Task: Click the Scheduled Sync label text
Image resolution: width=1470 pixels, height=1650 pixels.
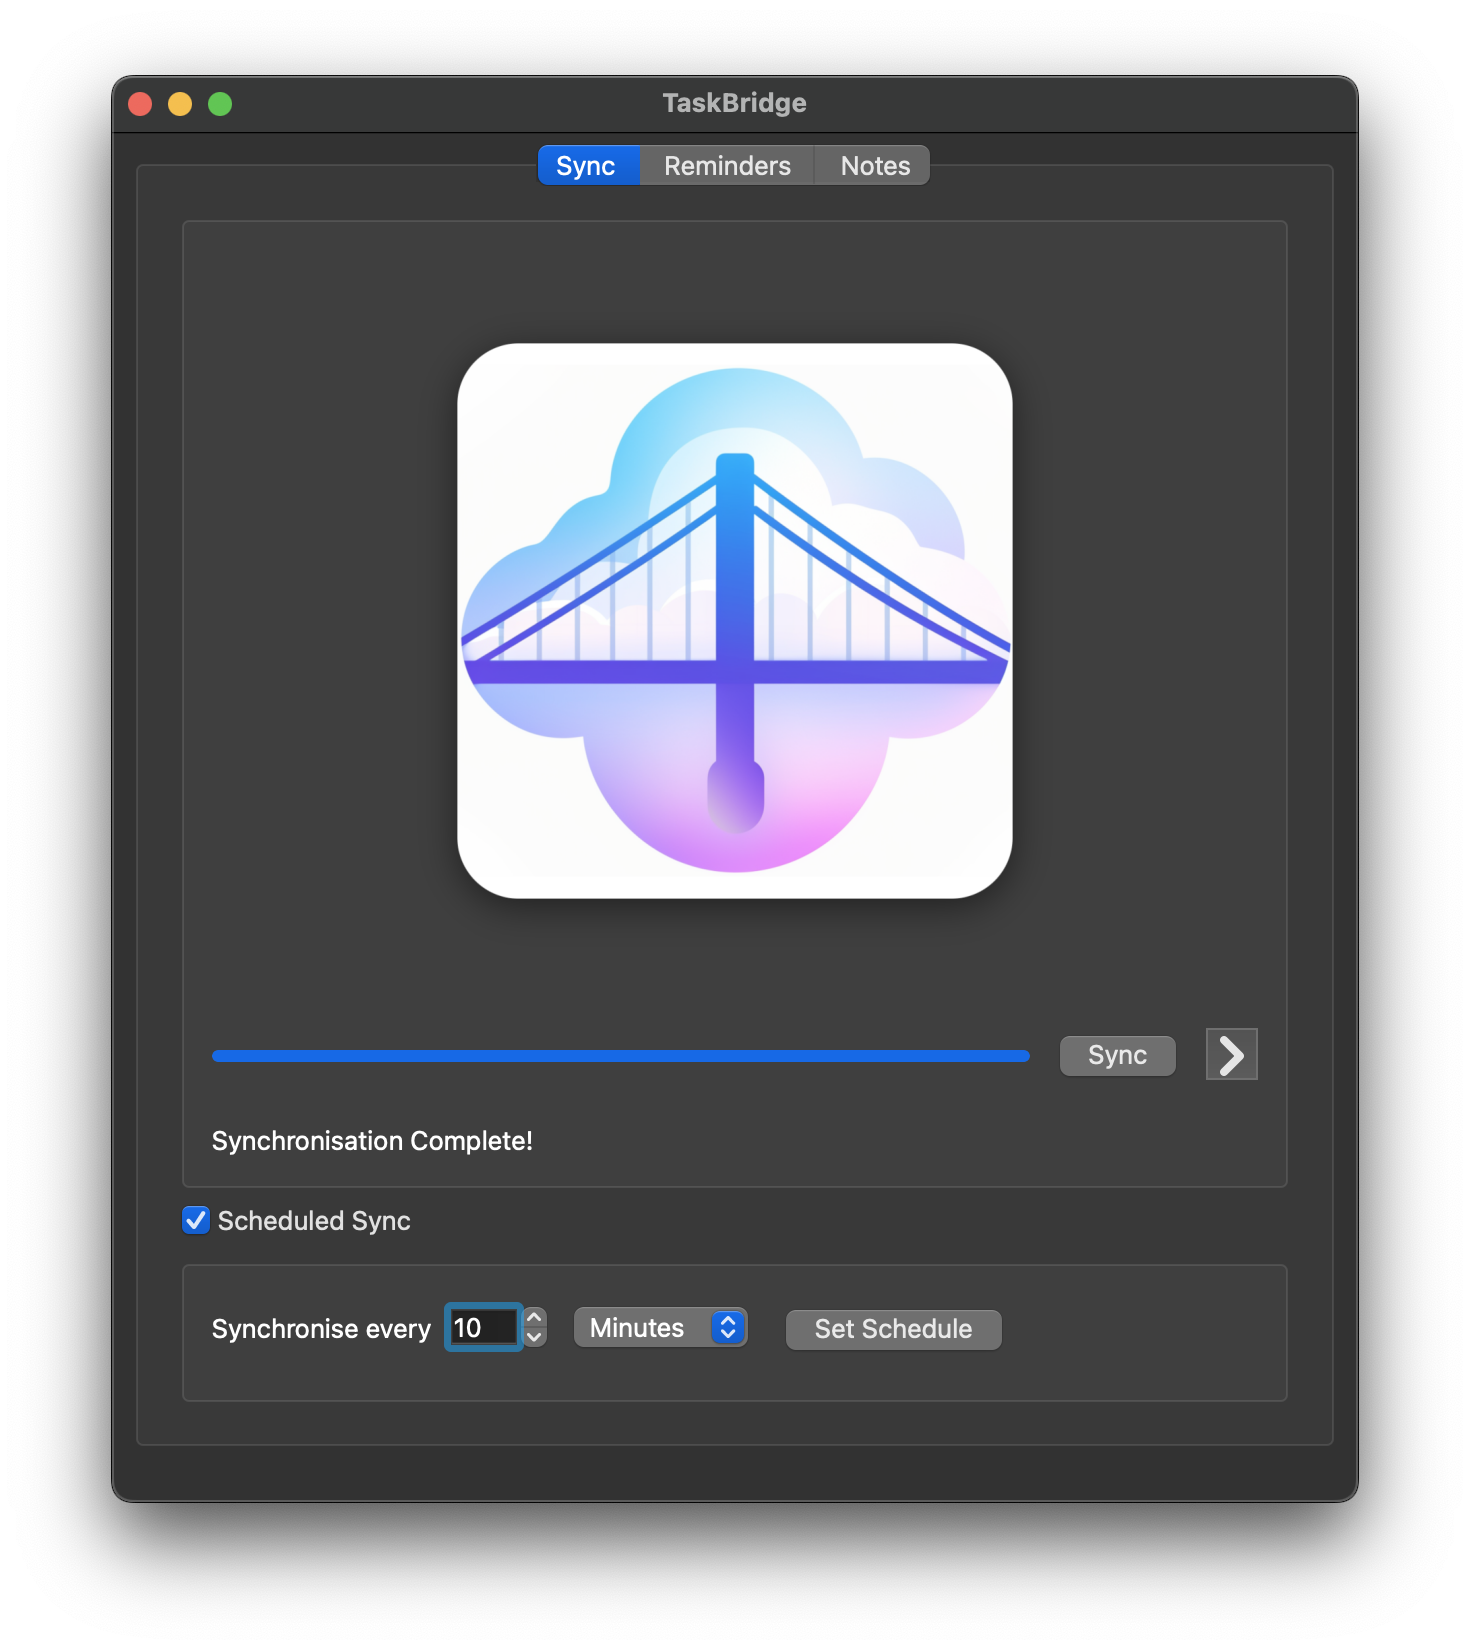Action: coord(314,1221)
